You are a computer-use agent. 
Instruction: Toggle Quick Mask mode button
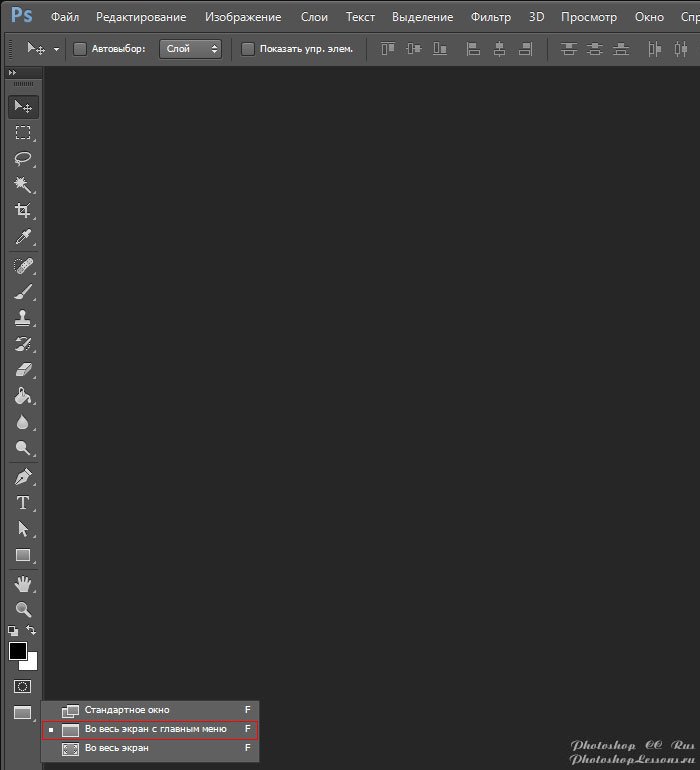click(x=22, y=687)
